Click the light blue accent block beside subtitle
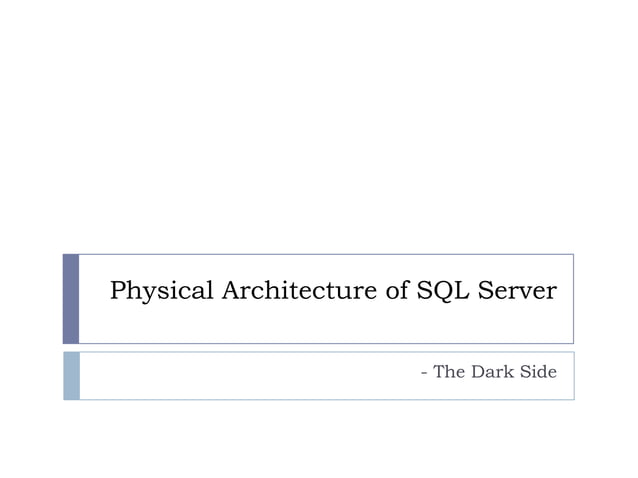 click(71, 375)
